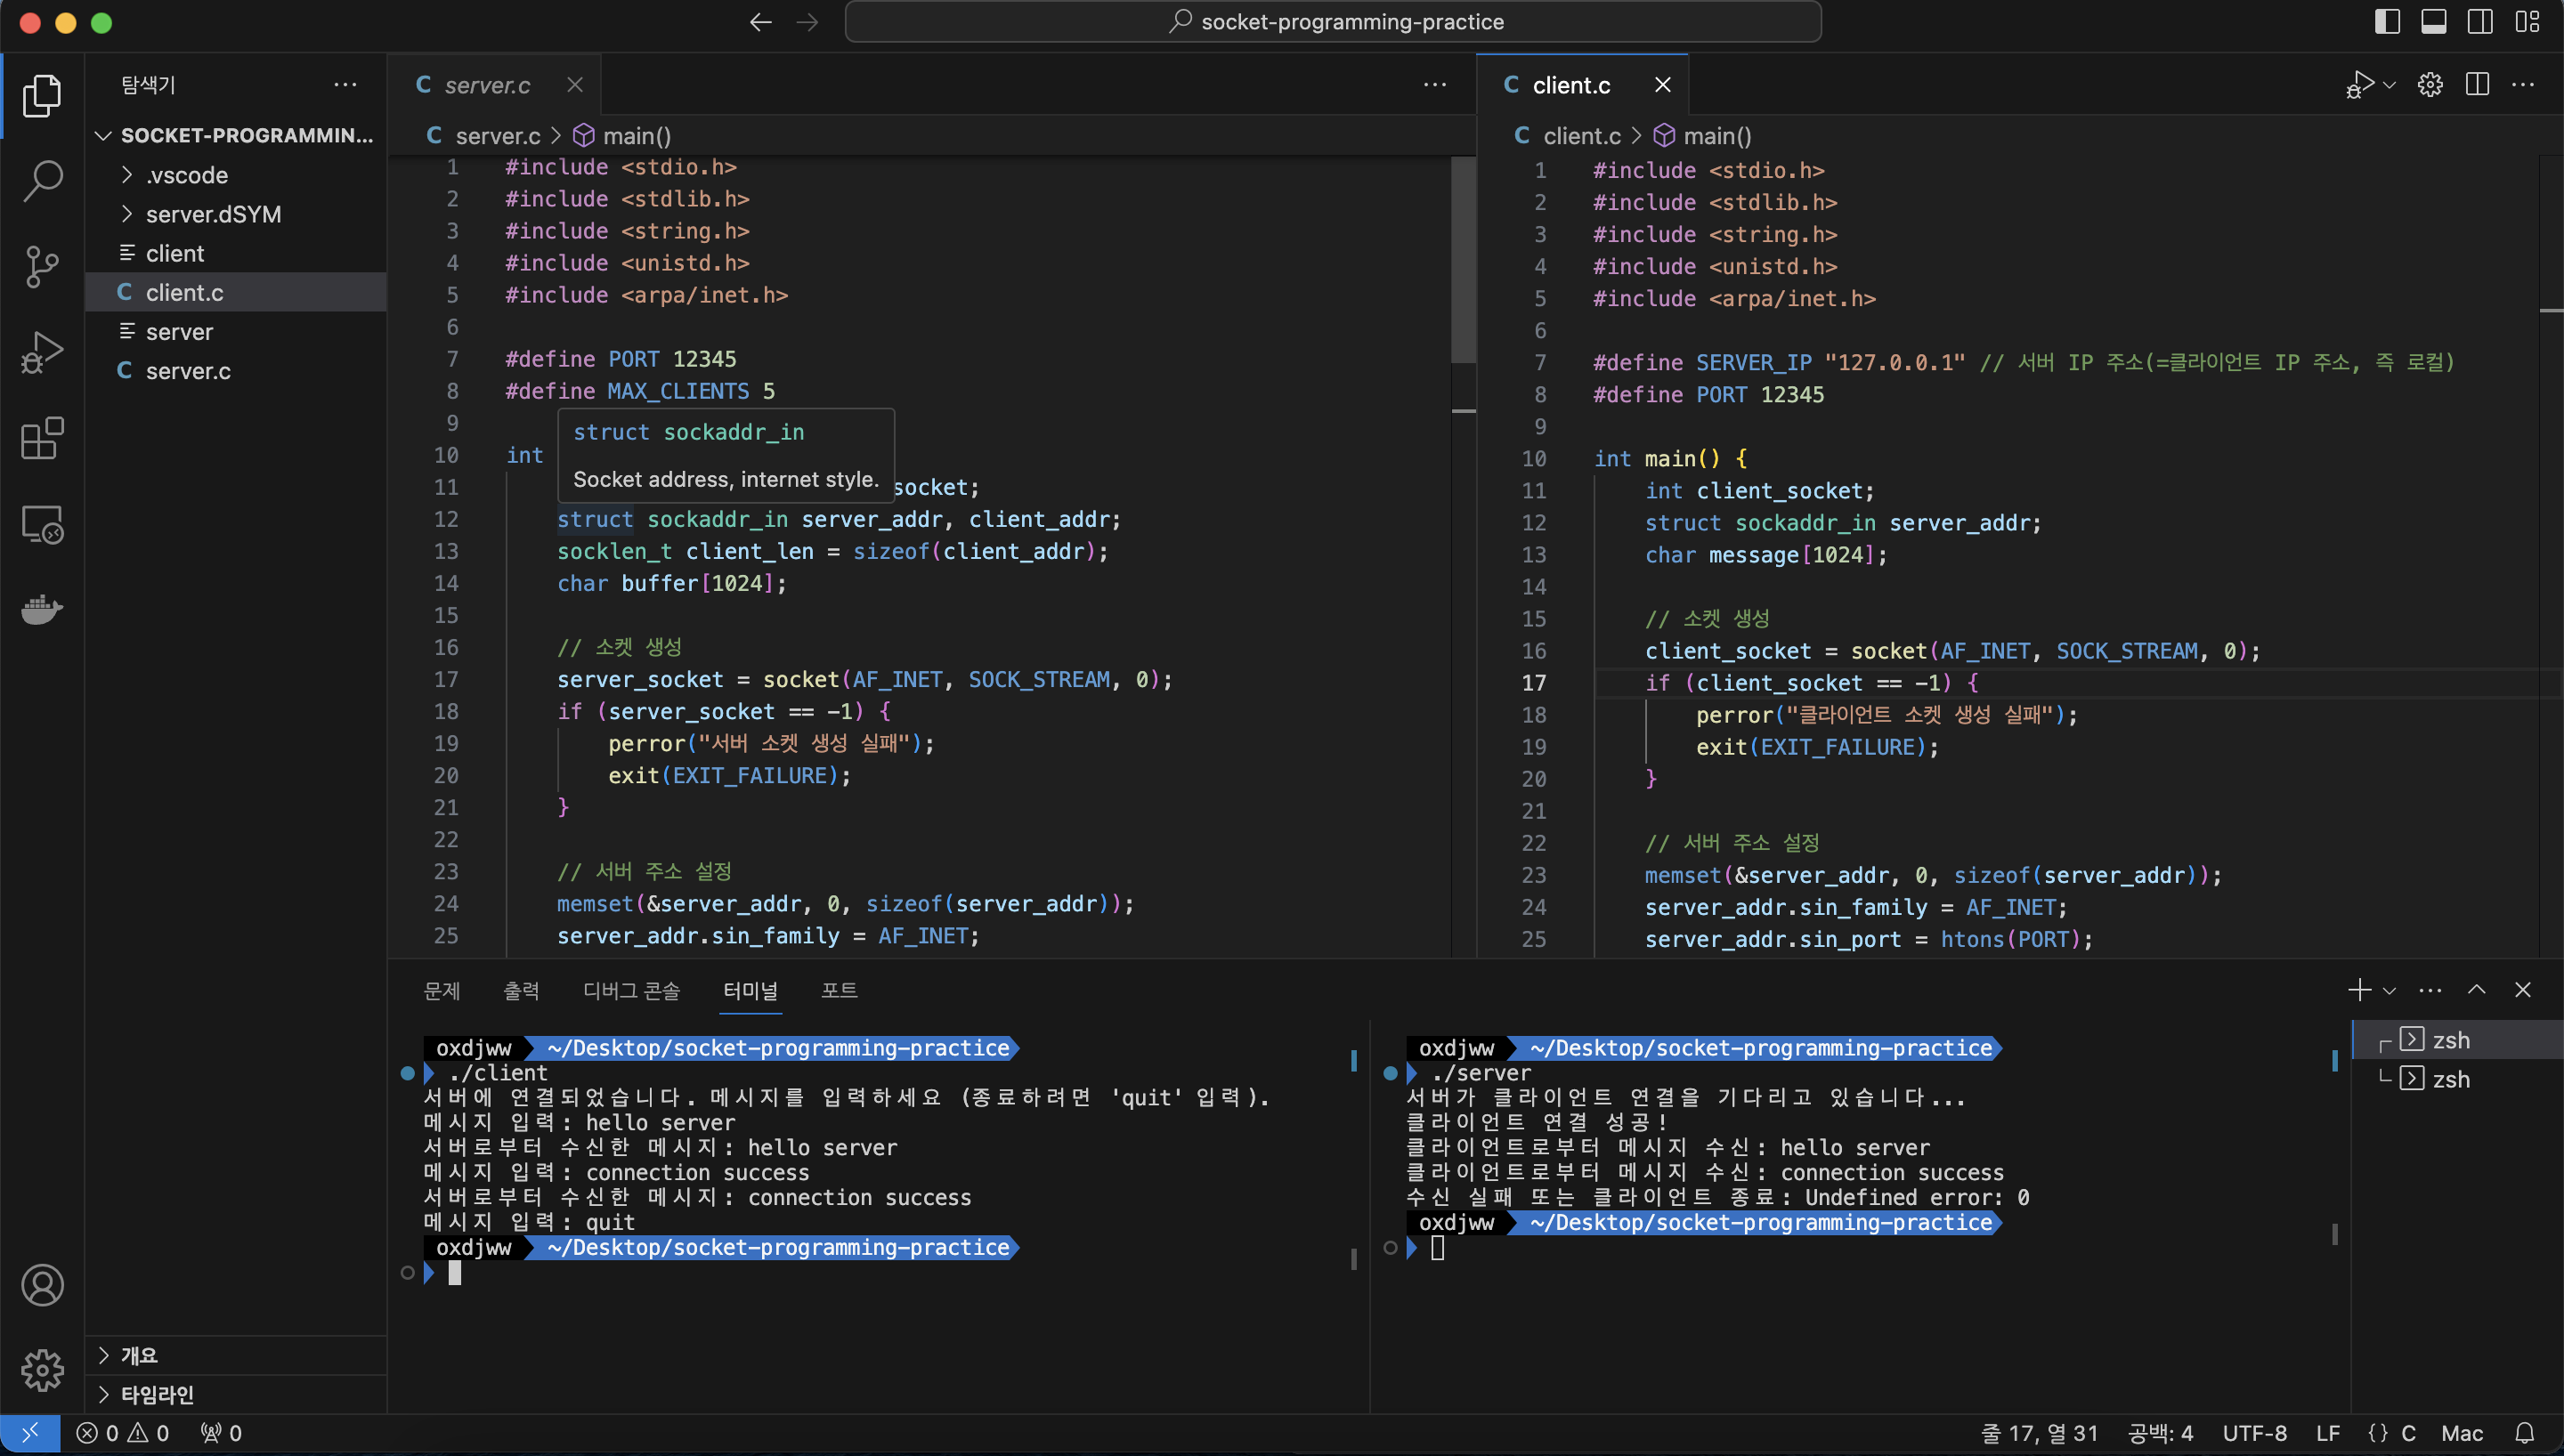Switch to the 디버그 콘솔 panel tab
Image resolution: width=2564 pixels, height=1456 pixels.
(x=631, y=990)
